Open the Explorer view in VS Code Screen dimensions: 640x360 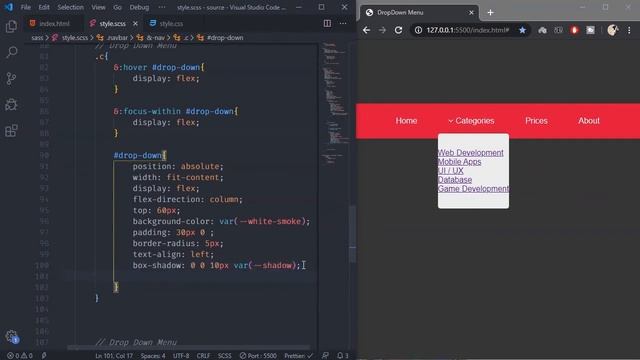click(x=11, y=27)
